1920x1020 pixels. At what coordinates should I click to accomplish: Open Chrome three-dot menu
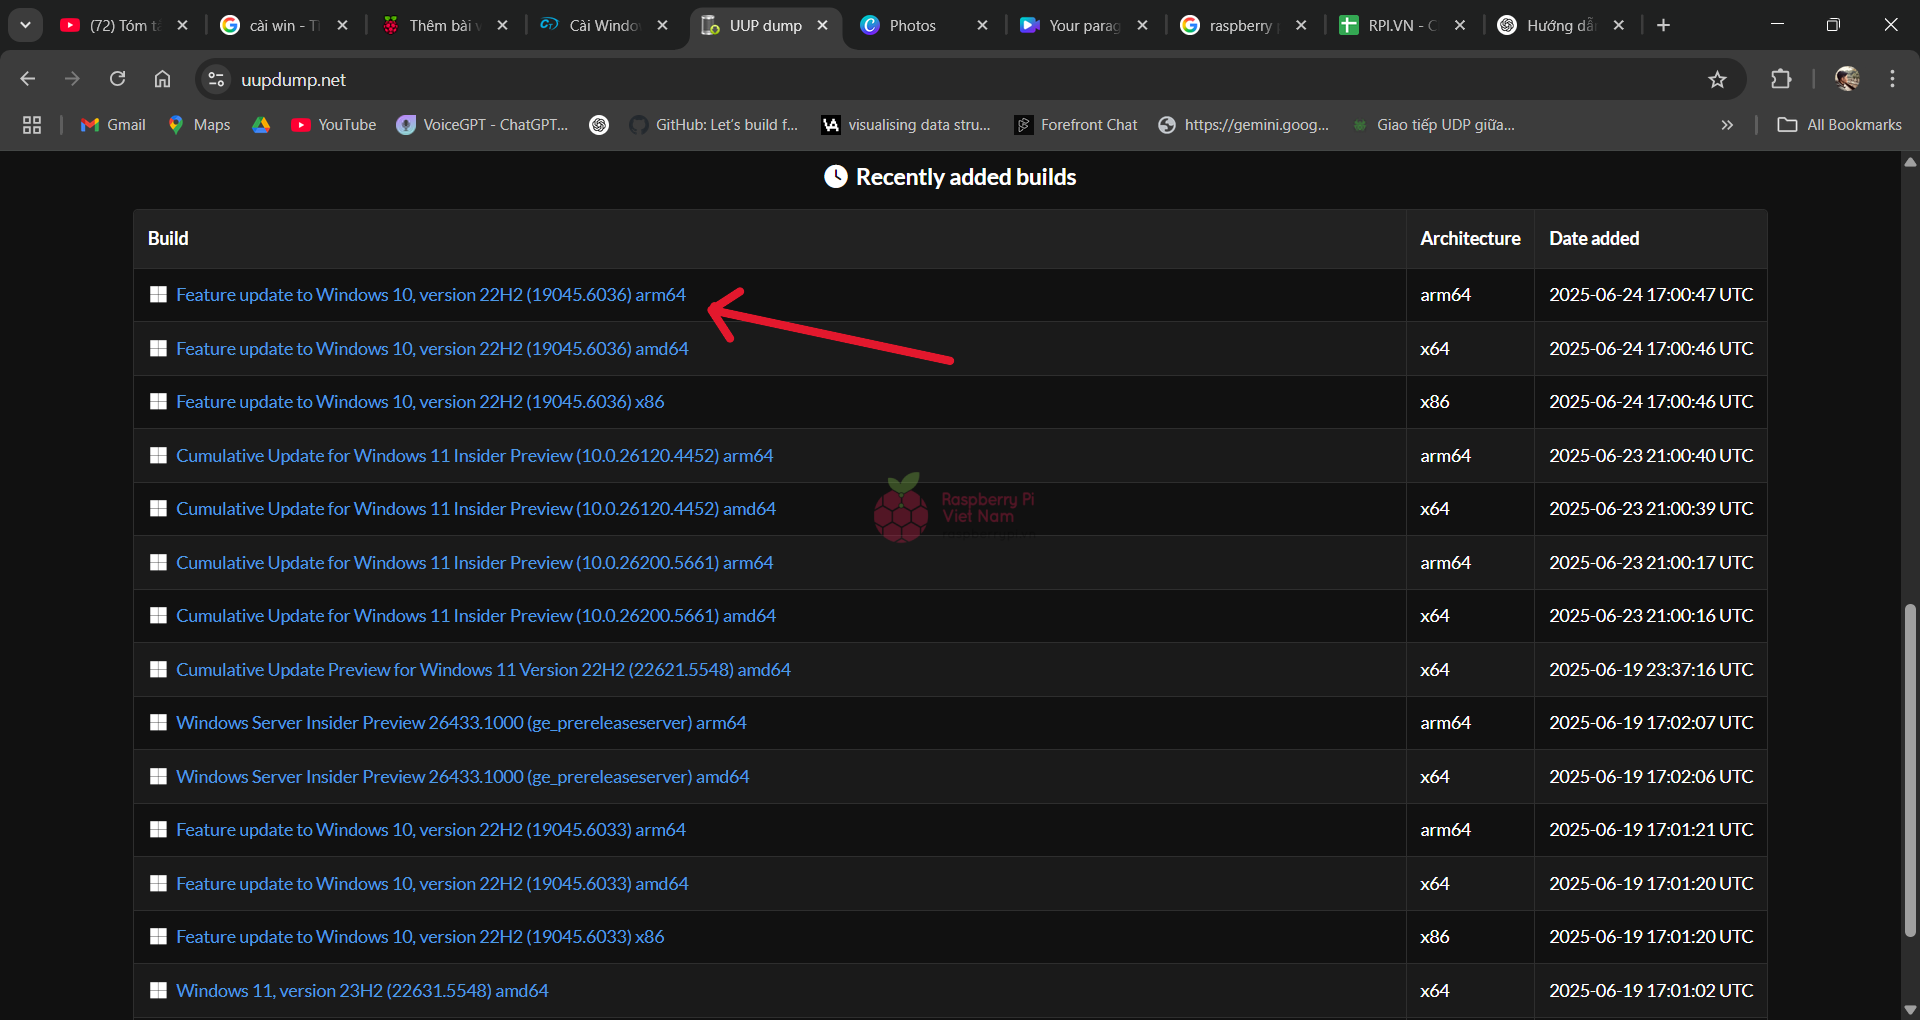click(1892, 79)
